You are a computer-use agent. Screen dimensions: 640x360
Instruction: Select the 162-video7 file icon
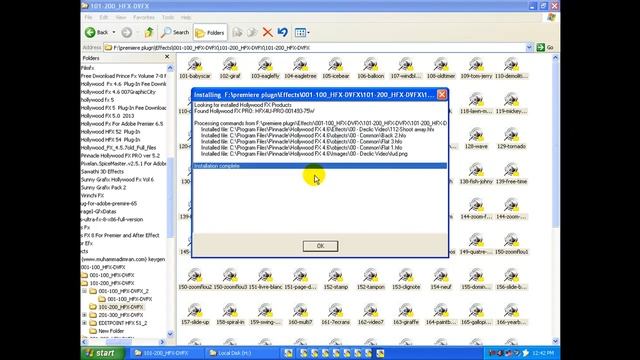point(371,314)
